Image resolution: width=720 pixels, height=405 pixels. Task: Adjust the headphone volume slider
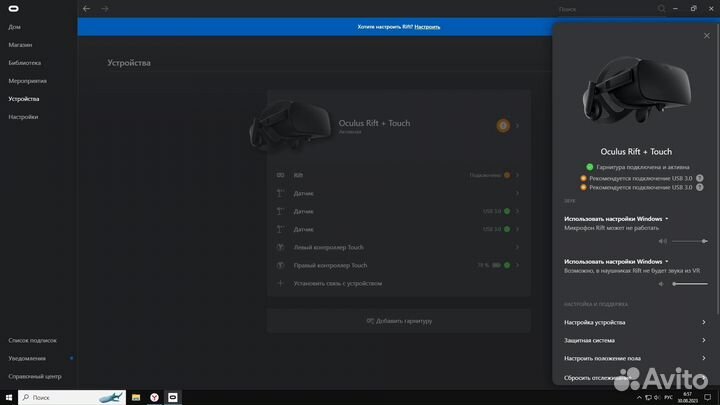tap(690, 284)
